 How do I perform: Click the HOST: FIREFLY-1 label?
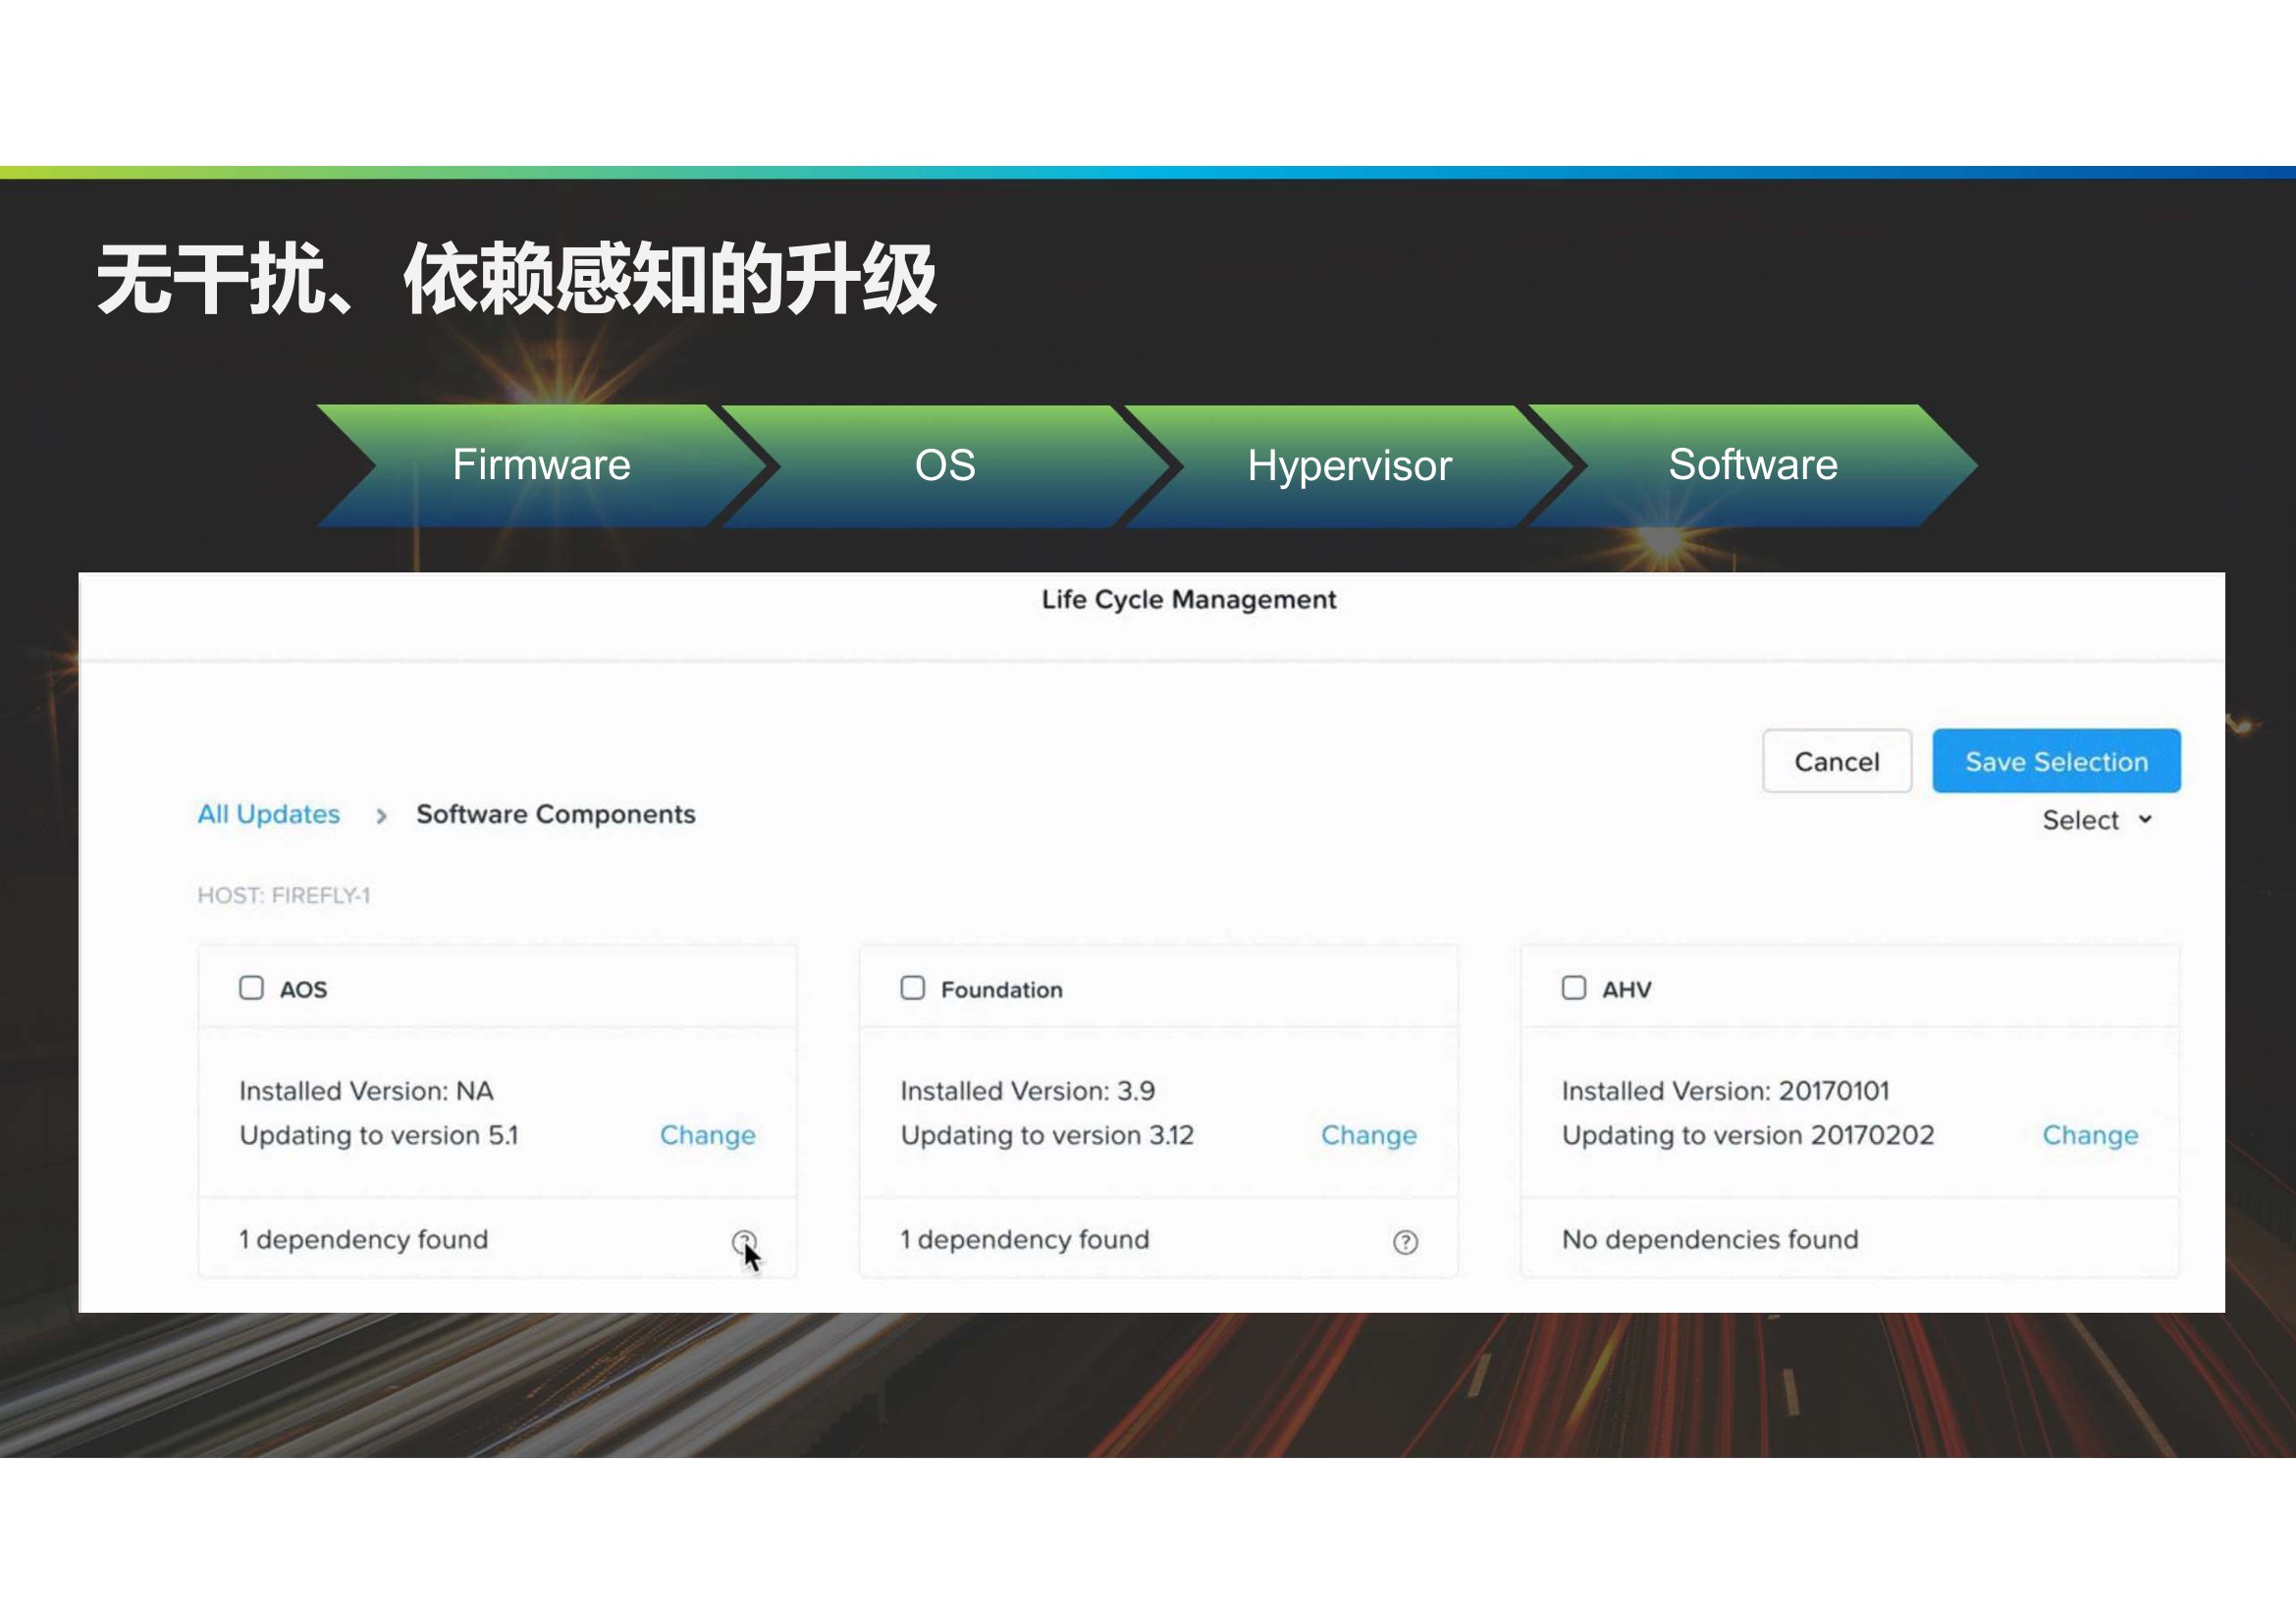284,895
